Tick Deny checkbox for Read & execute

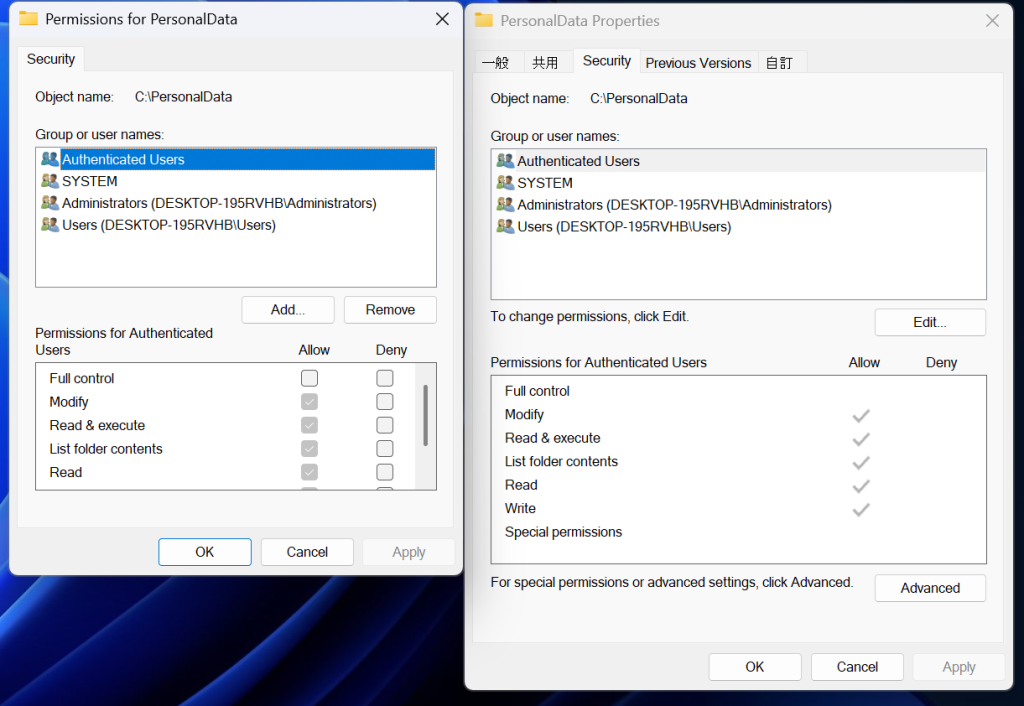(385, 425)
